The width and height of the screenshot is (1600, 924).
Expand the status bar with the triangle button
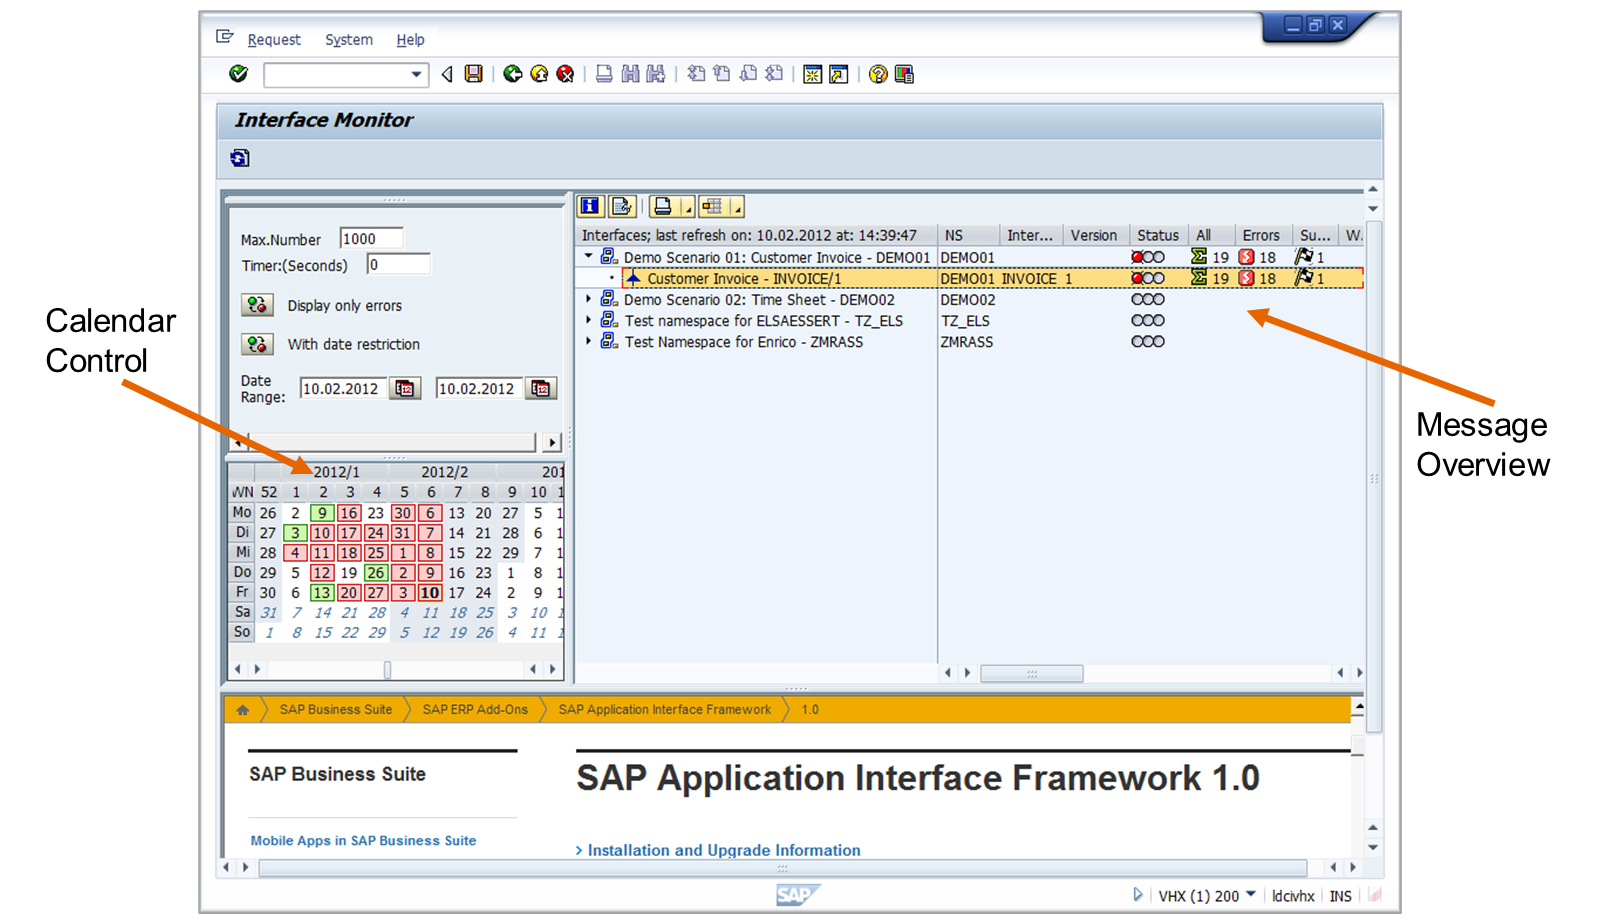1137,895
